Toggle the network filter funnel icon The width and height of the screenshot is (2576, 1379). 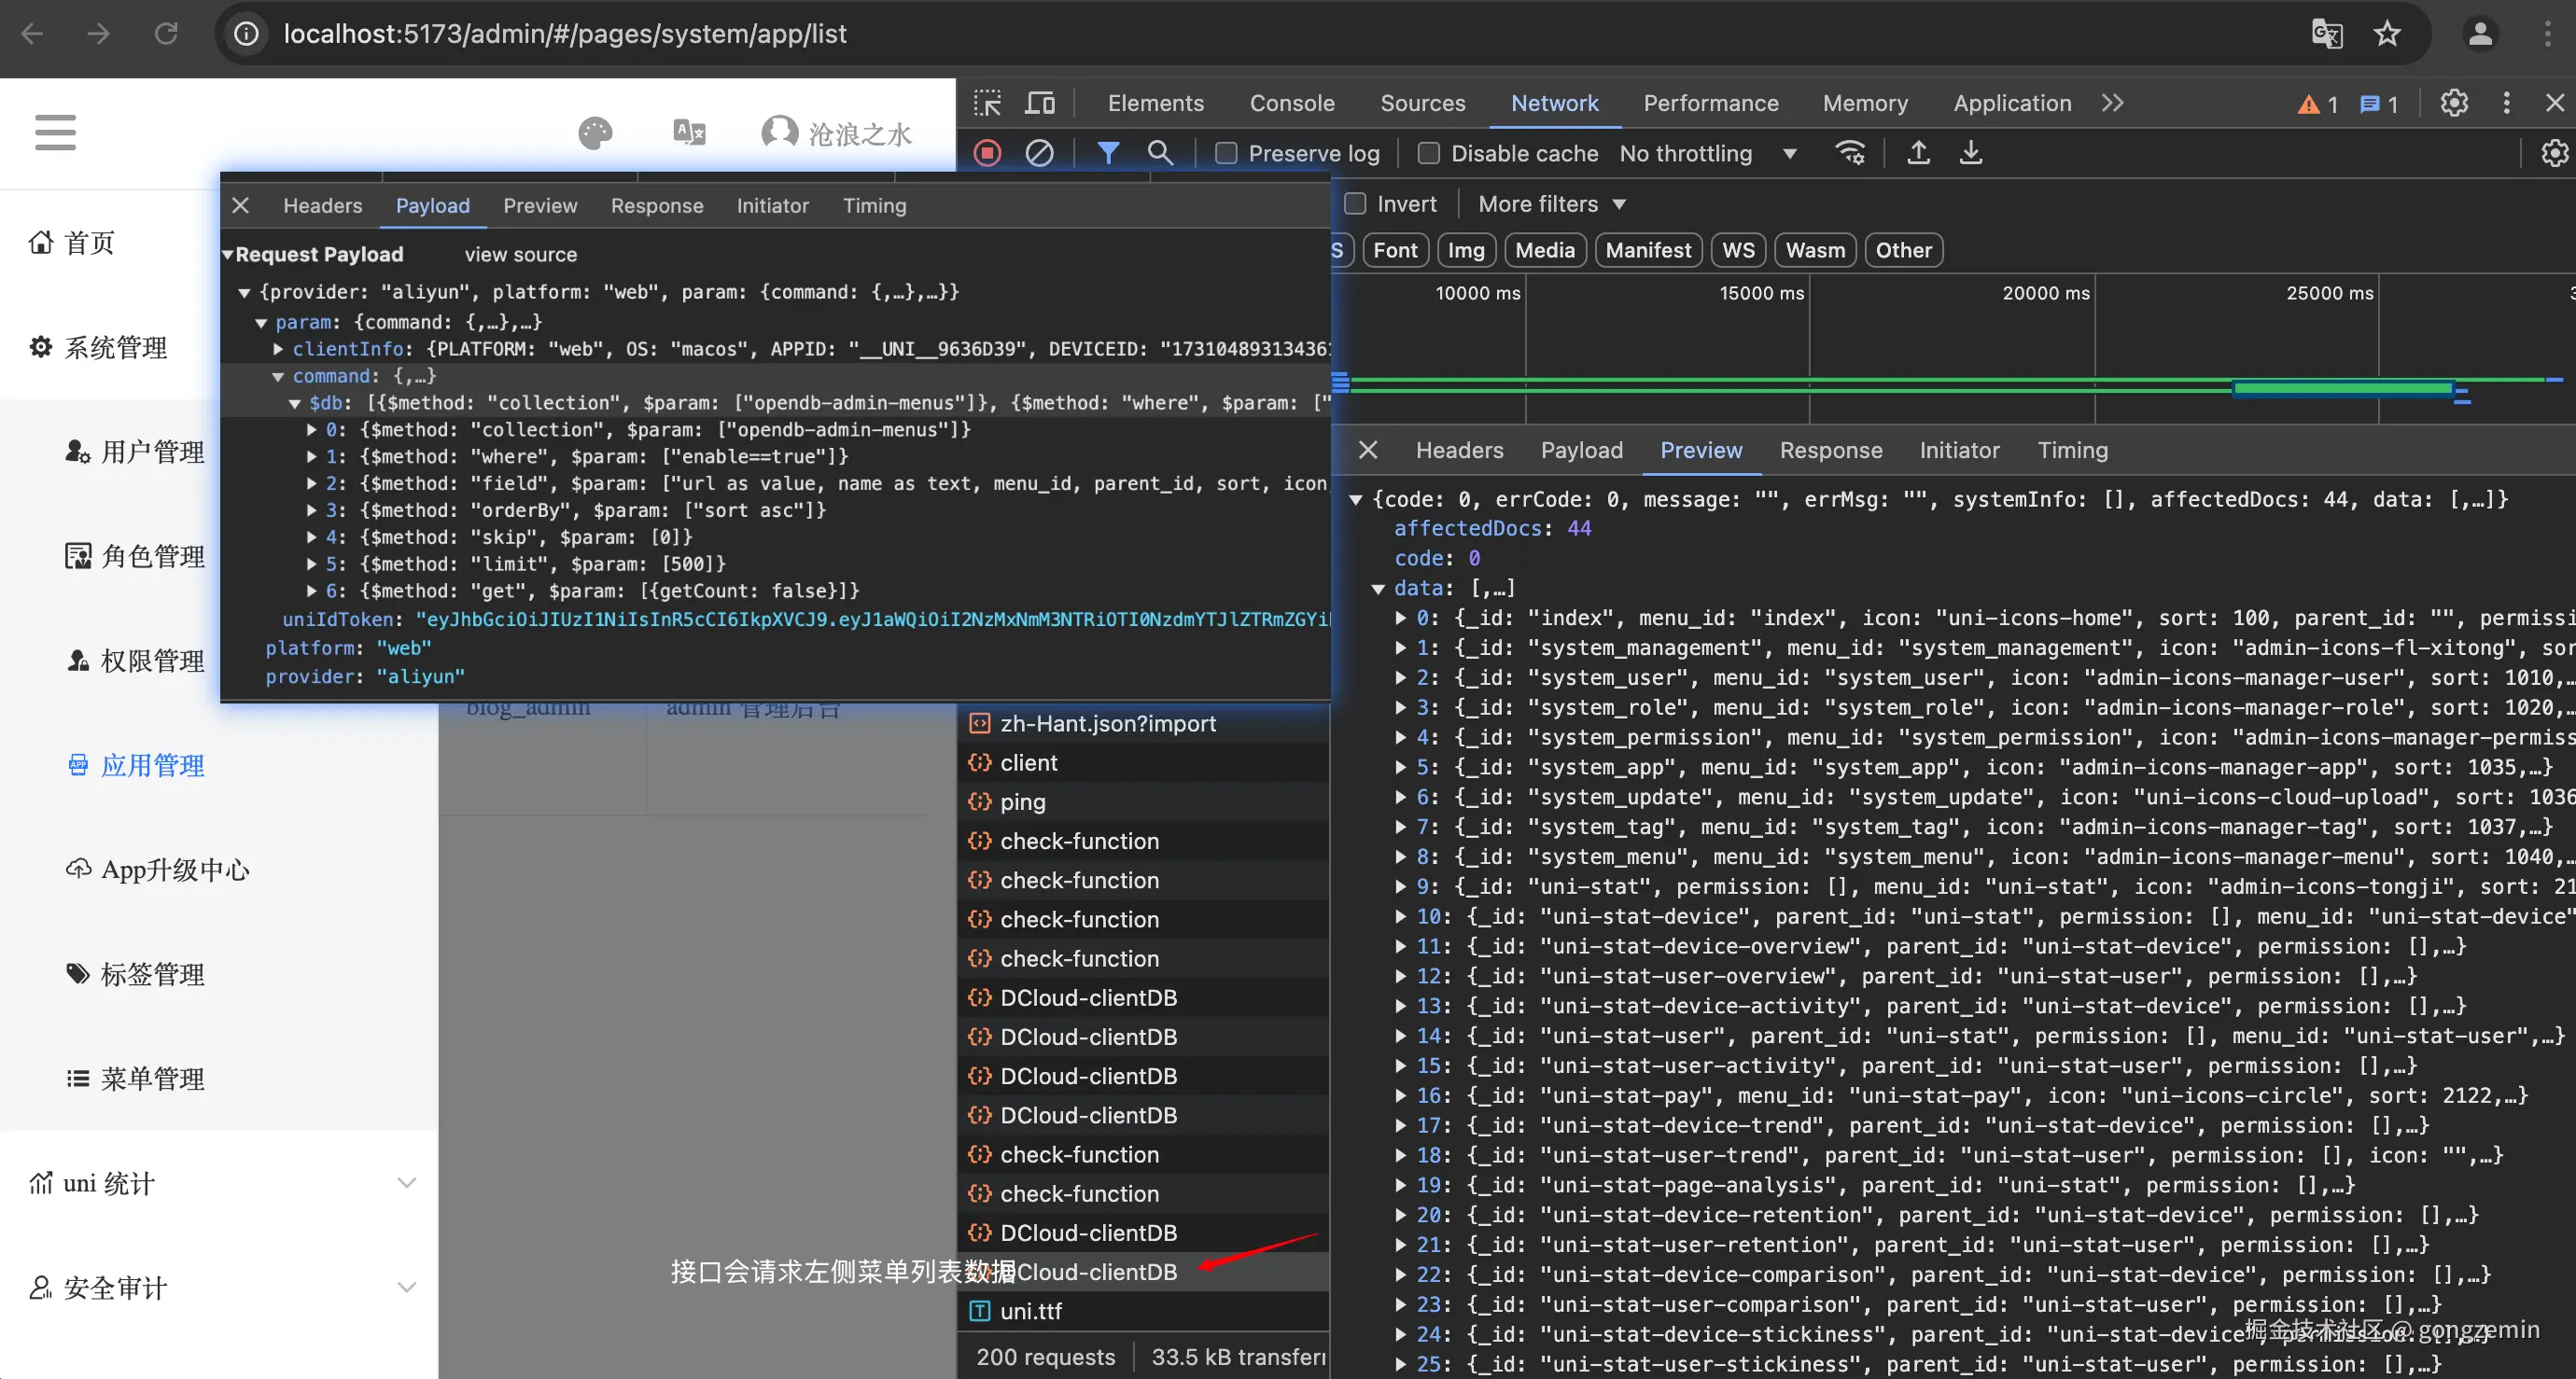[x=1108, y=153]
